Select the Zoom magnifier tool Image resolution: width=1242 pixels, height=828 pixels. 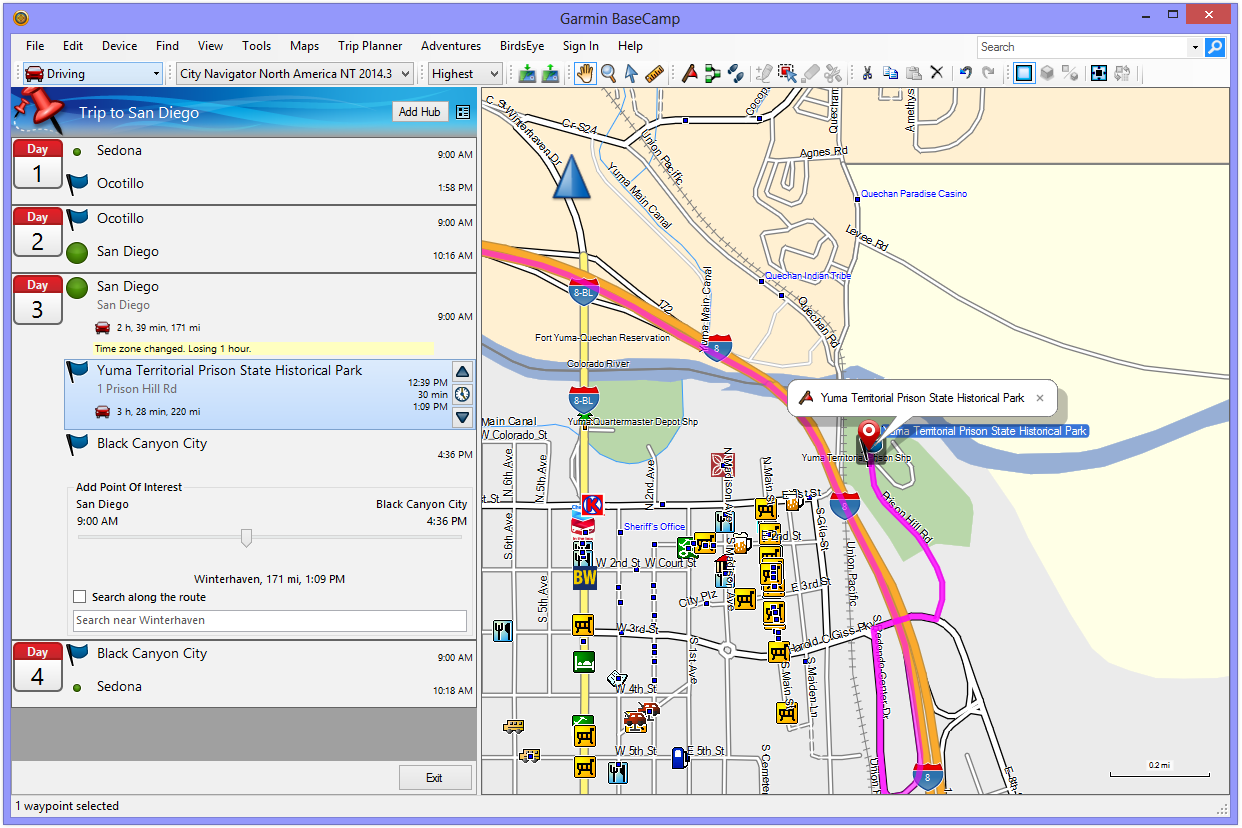pos(608,73)
